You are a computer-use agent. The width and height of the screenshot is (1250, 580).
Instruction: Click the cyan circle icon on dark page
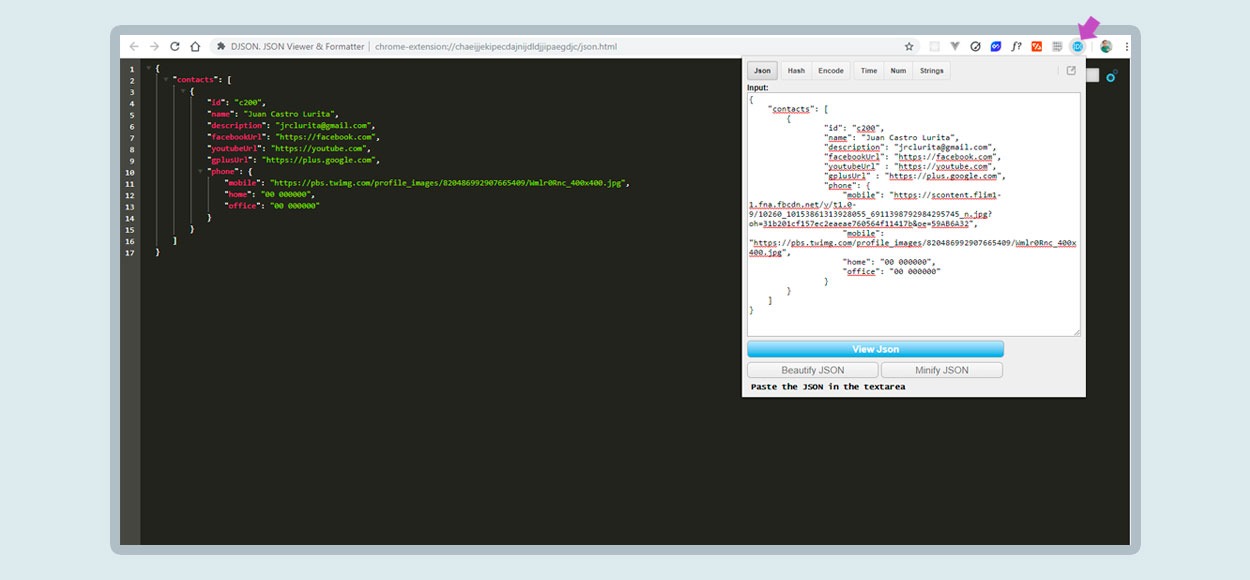1111,75
